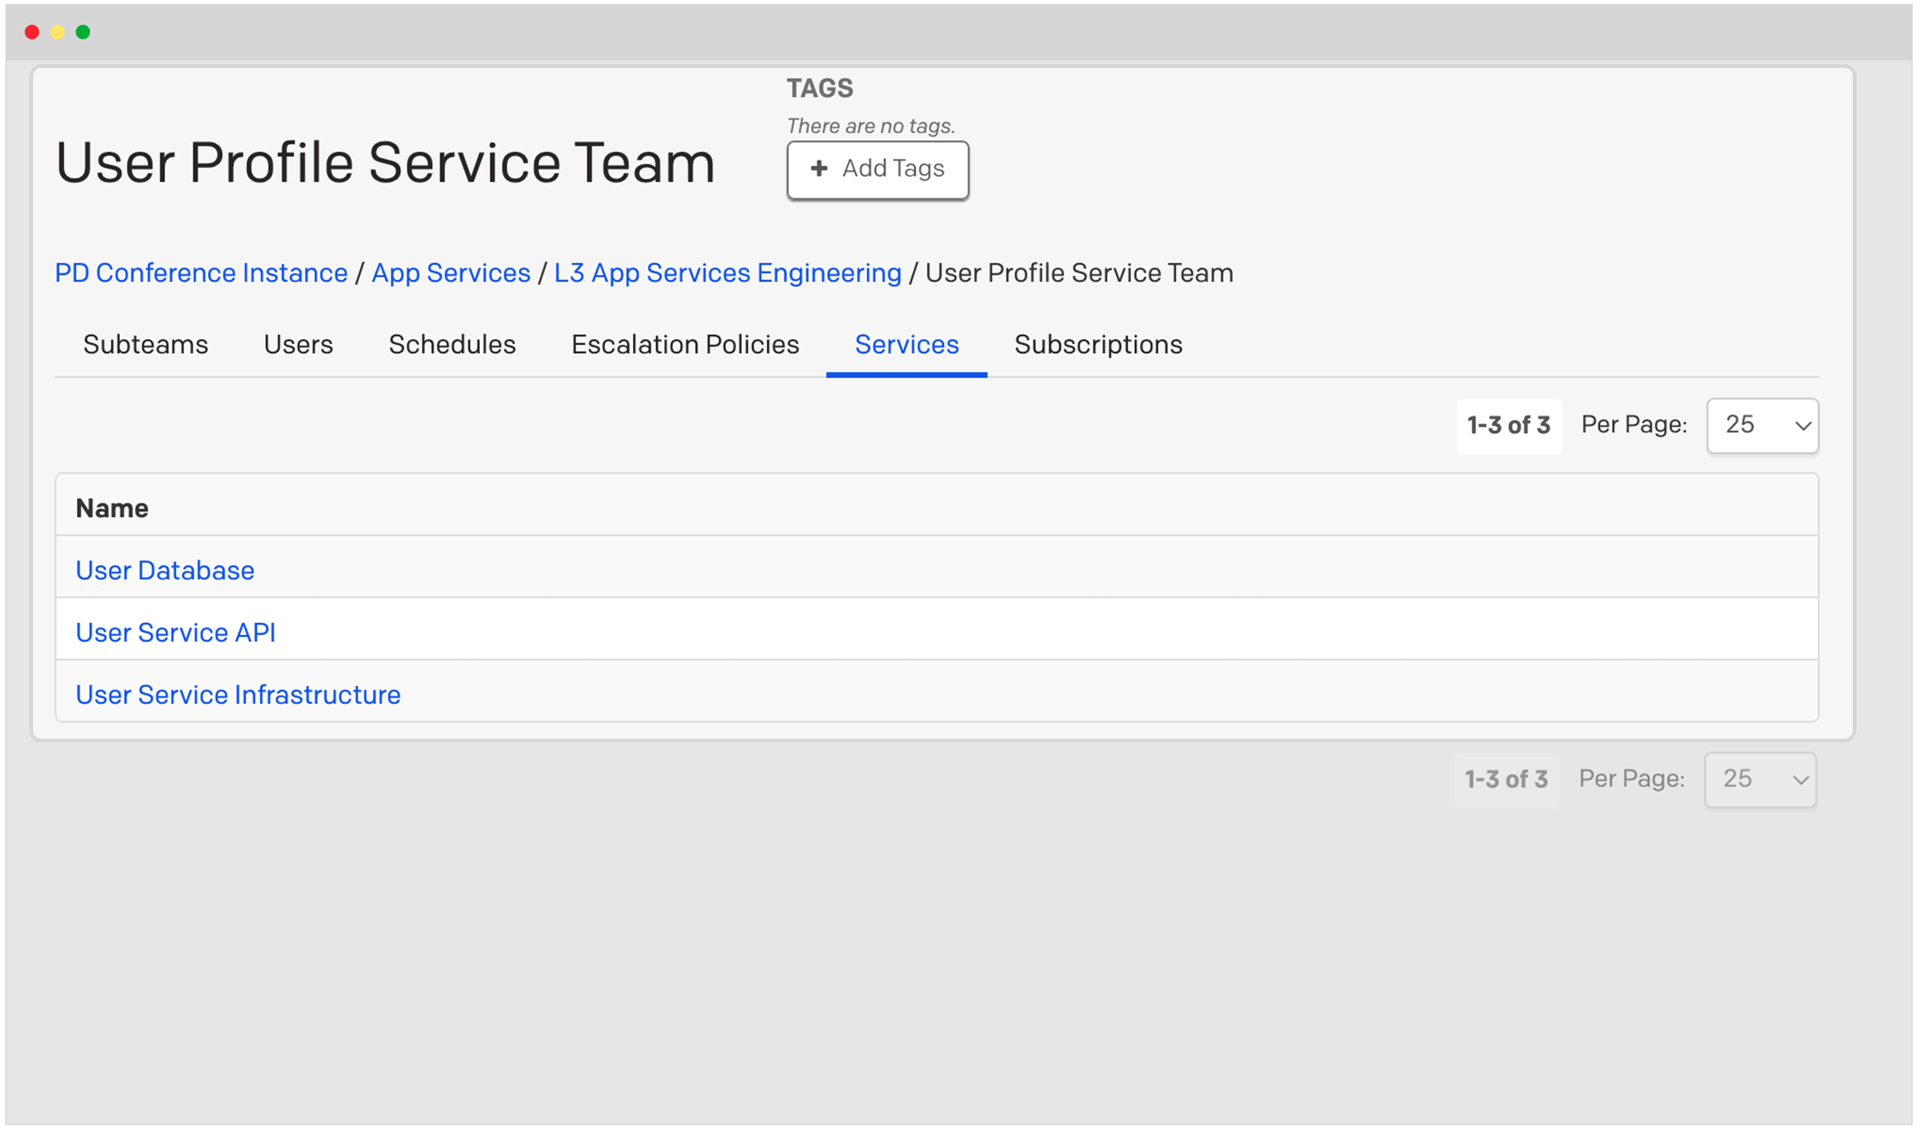1920x1131 pixels.
Task: Switch to the Subscriptions tab
Action: pos(1098,344)
